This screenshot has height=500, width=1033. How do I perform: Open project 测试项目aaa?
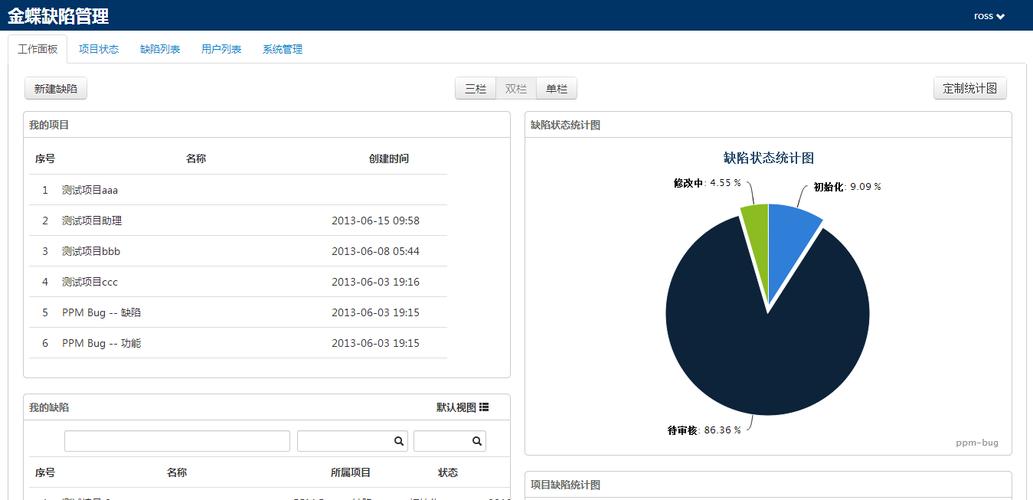[x=90, y=190]
